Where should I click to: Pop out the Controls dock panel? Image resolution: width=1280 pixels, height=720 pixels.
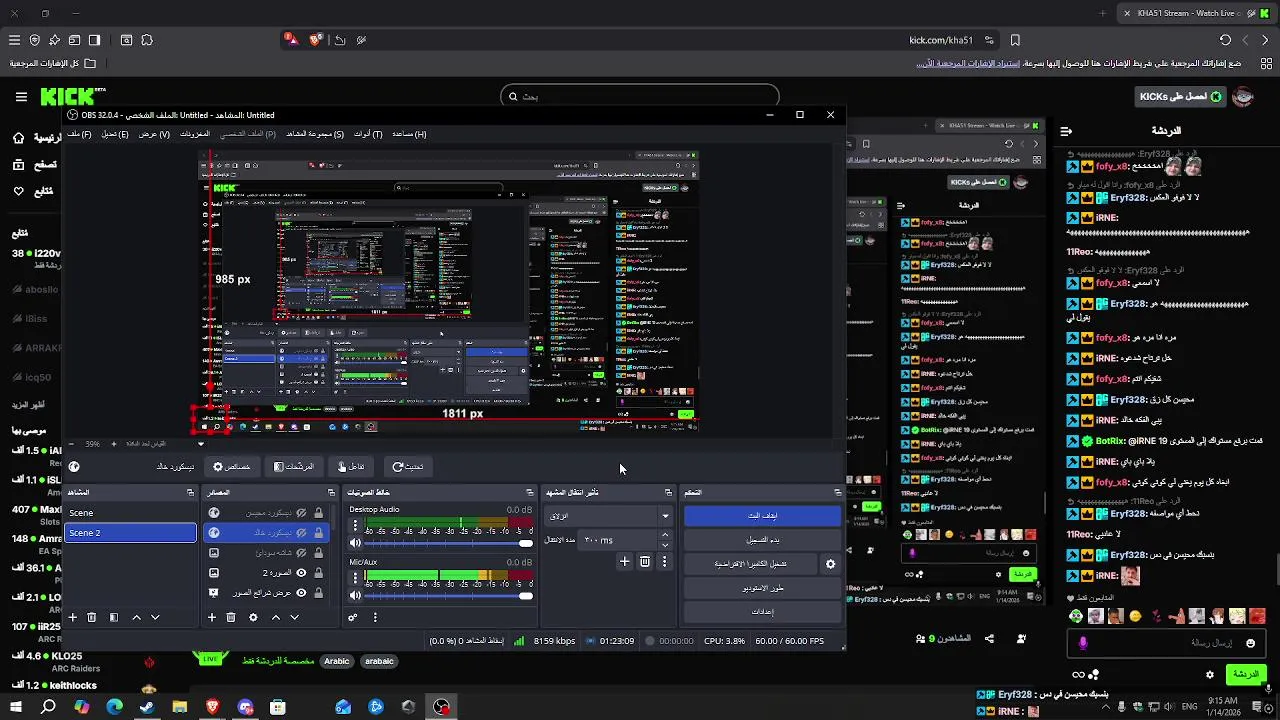click(838, 492)
